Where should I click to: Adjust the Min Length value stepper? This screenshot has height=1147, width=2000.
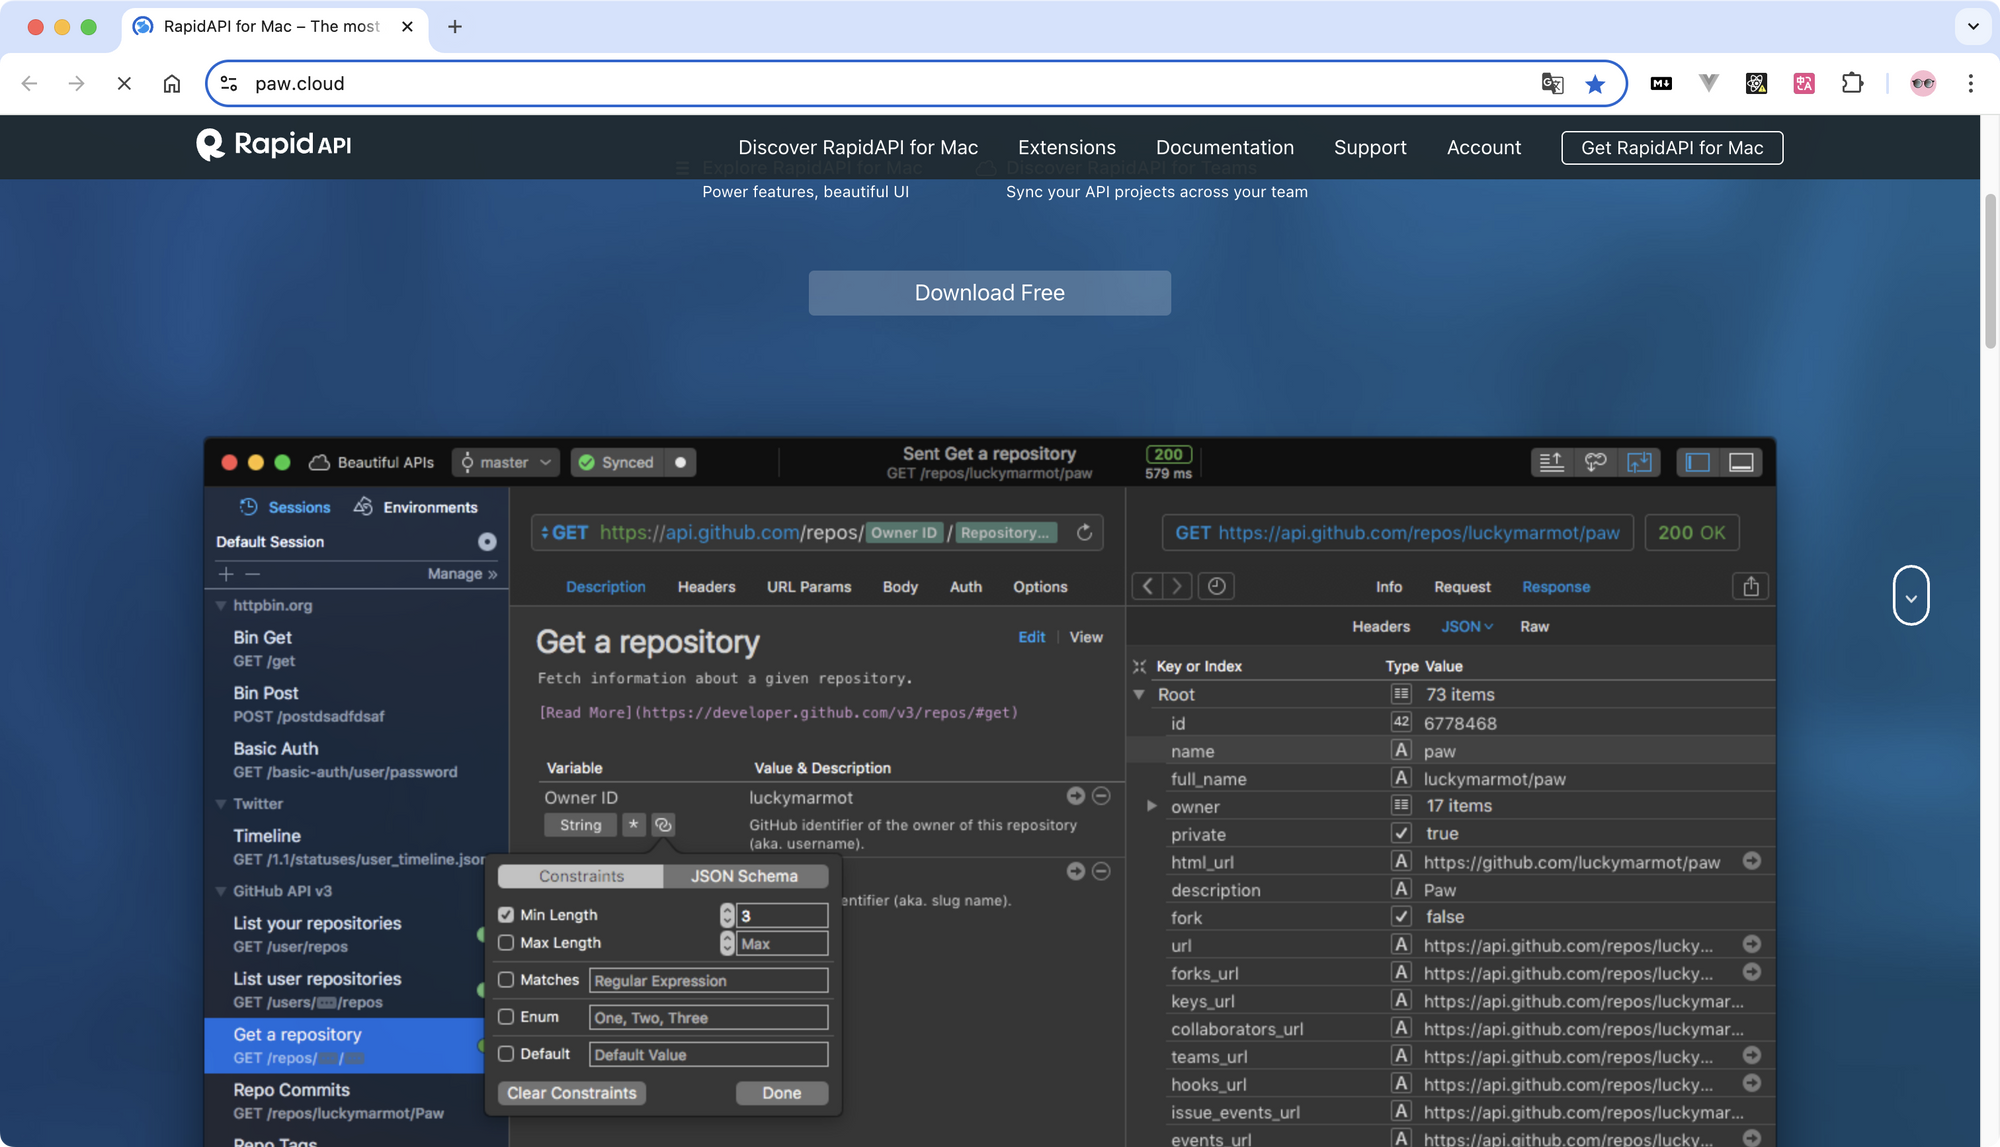coord(727,915)
